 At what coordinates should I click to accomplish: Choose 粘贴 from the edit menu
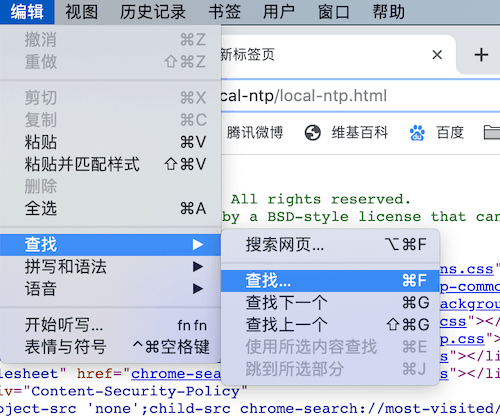coord(110,142)
